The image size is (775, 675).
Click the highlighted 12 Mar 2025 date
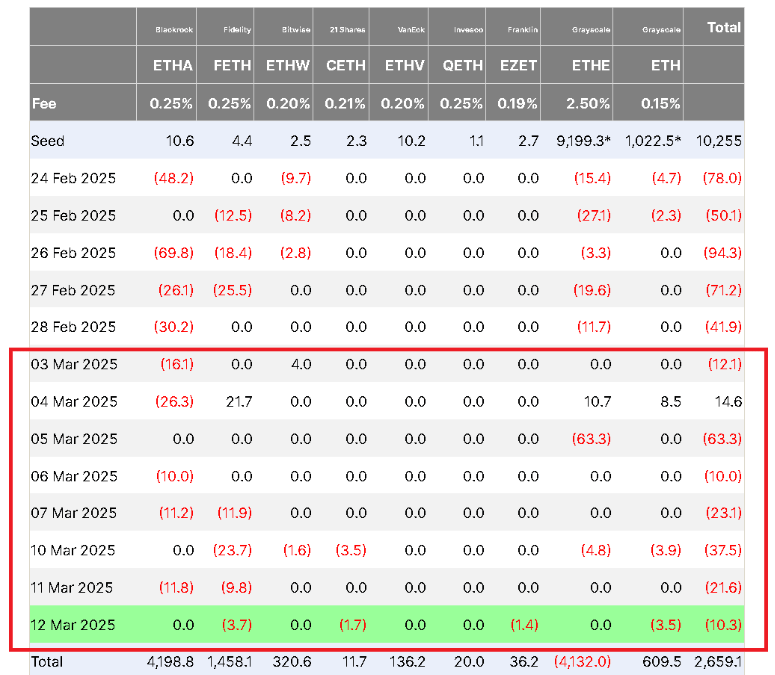point(73,625)
